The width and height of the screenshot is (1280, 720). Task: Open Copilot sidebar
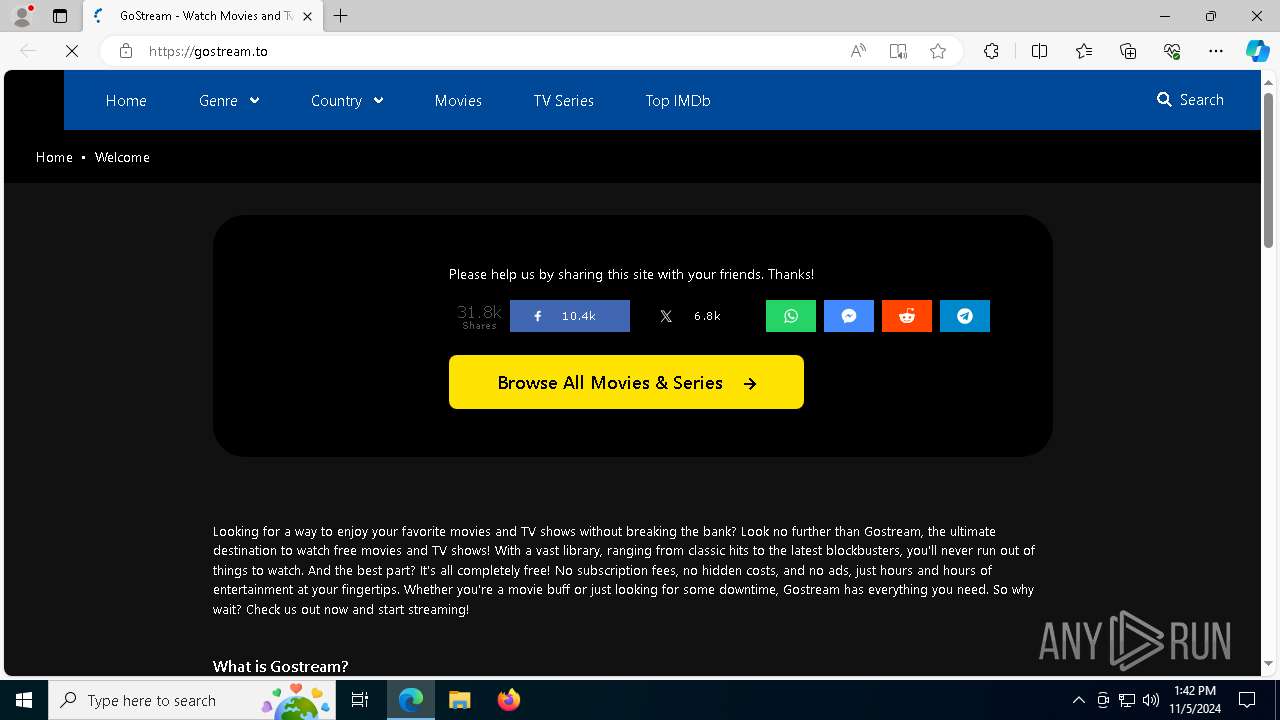click(1258, 51)
